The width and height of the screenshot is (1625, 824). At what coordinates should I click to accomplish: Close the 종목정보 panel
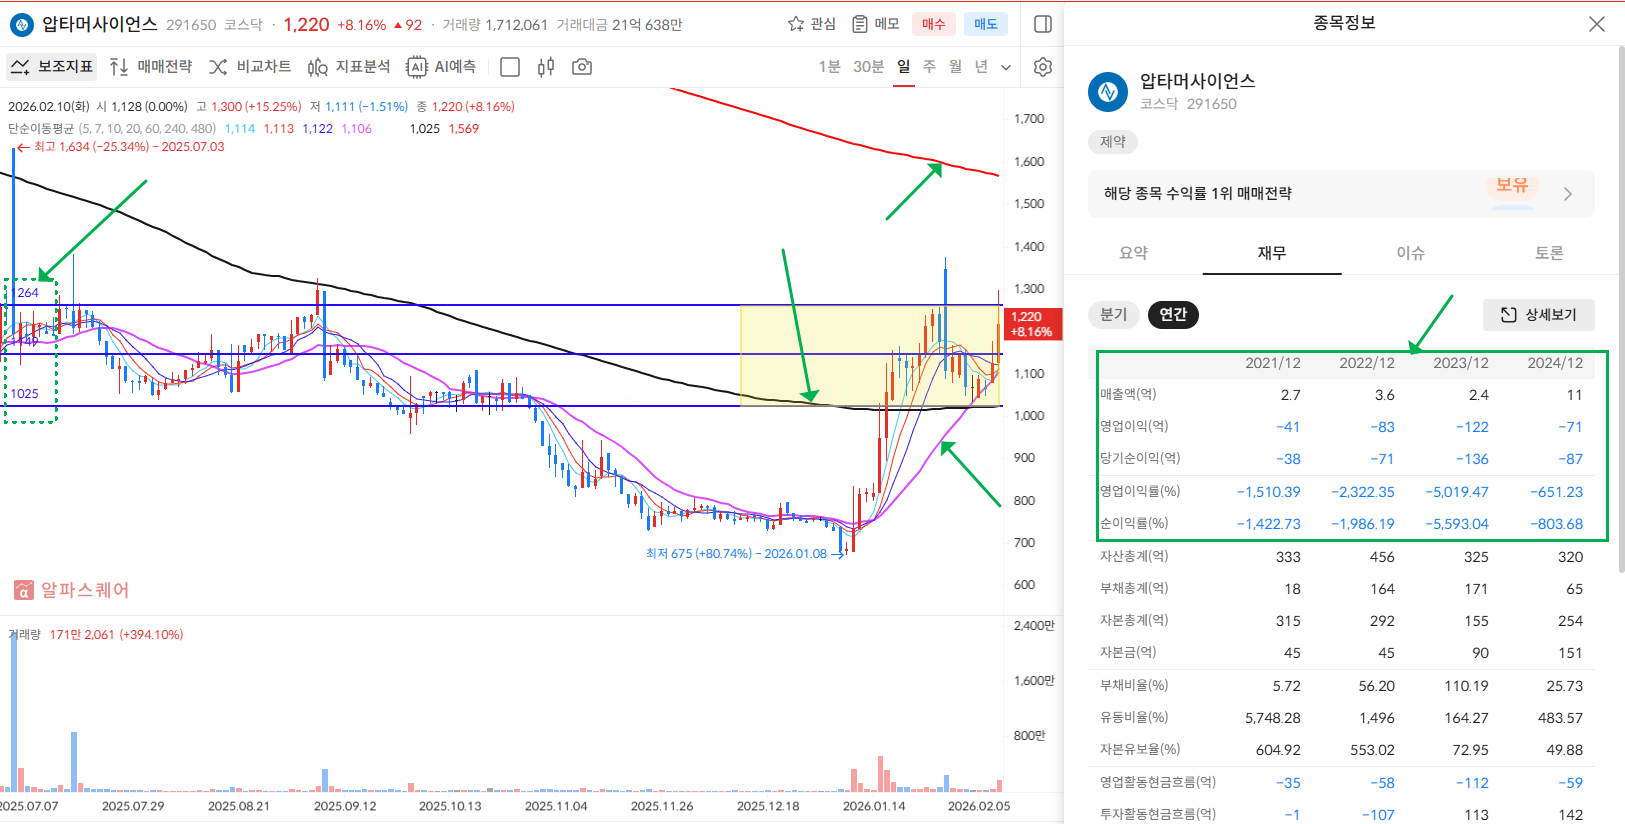(1597, 24)
